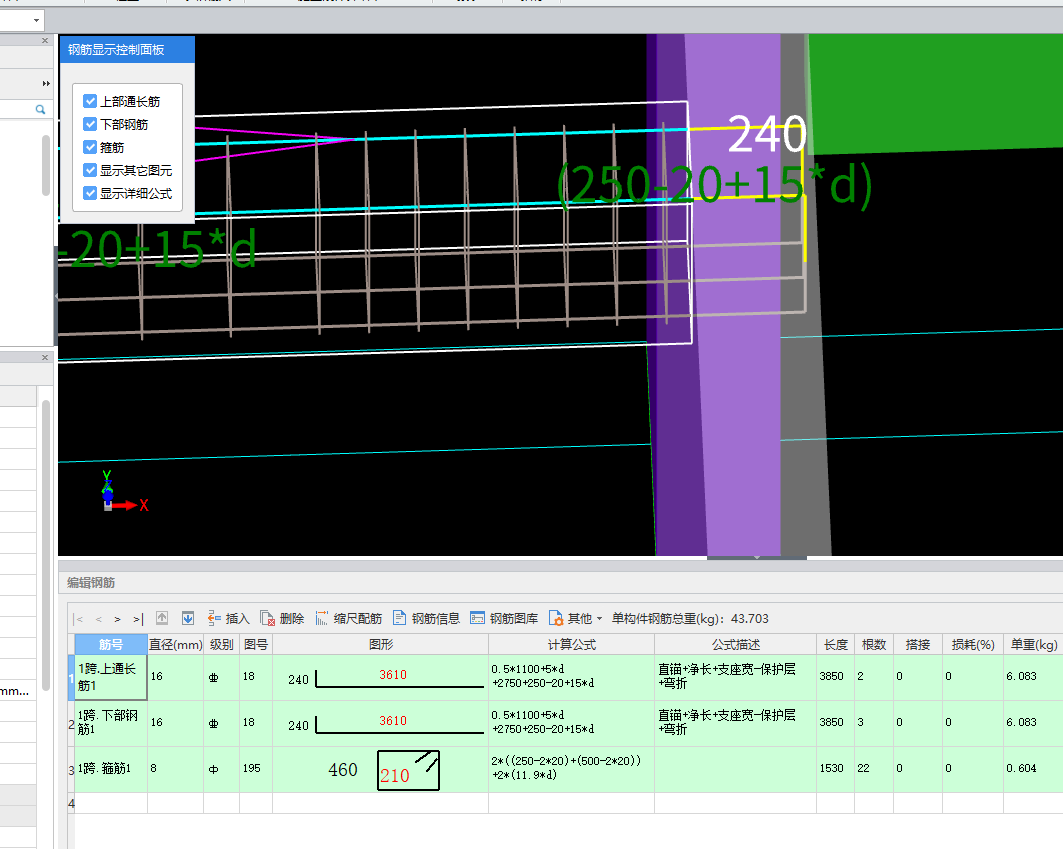Image resolution: width=1063 pixels, height=849 pixels.
Task: Open 钢筋信息 rebar info
Action: coord(426,618)
